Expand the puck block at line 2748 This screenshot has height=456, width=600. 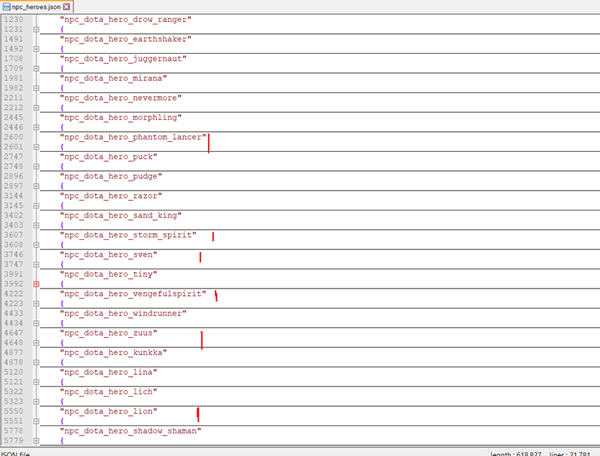pos(36,166)
